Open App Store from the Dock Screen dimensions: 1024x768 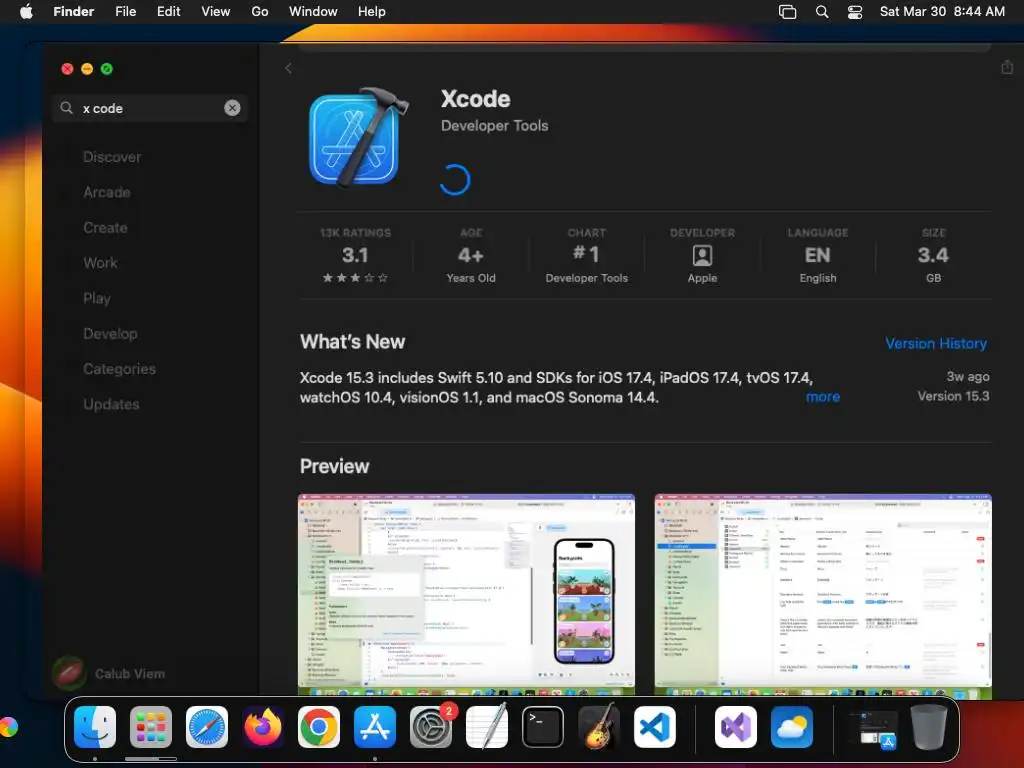(375, 727)
